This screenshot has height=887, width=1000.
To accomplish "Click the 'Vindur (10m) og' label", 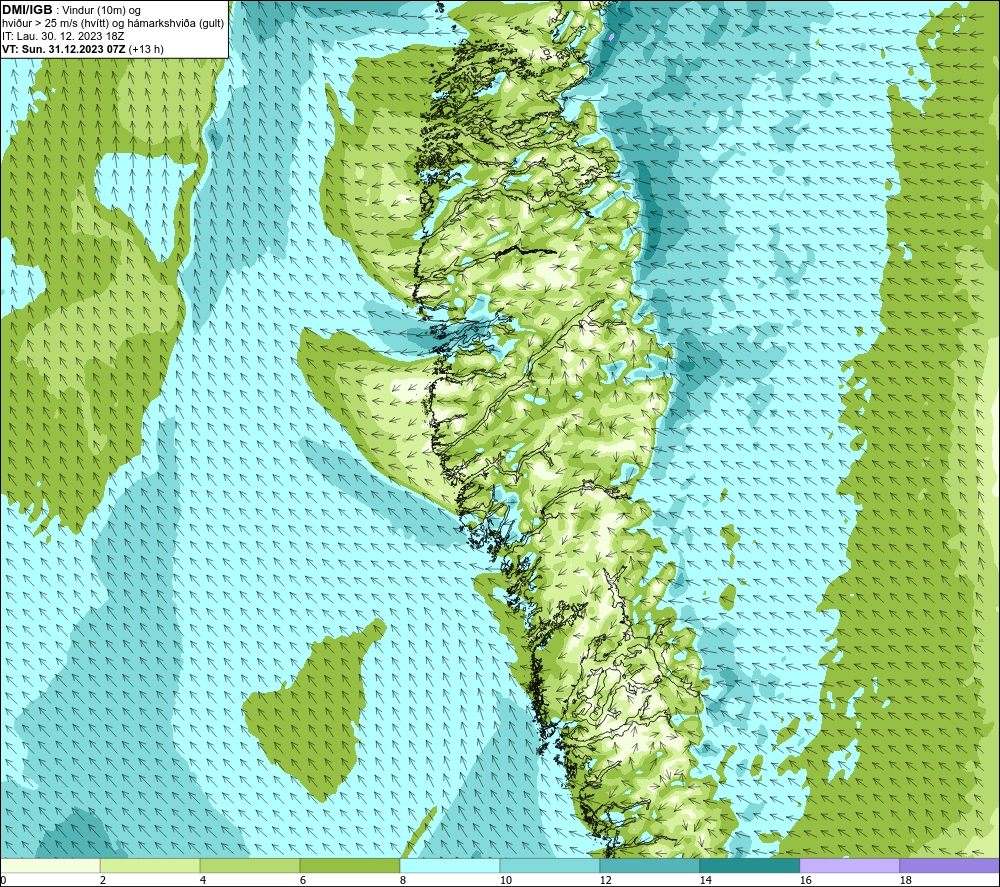I will tap(101, 10).
